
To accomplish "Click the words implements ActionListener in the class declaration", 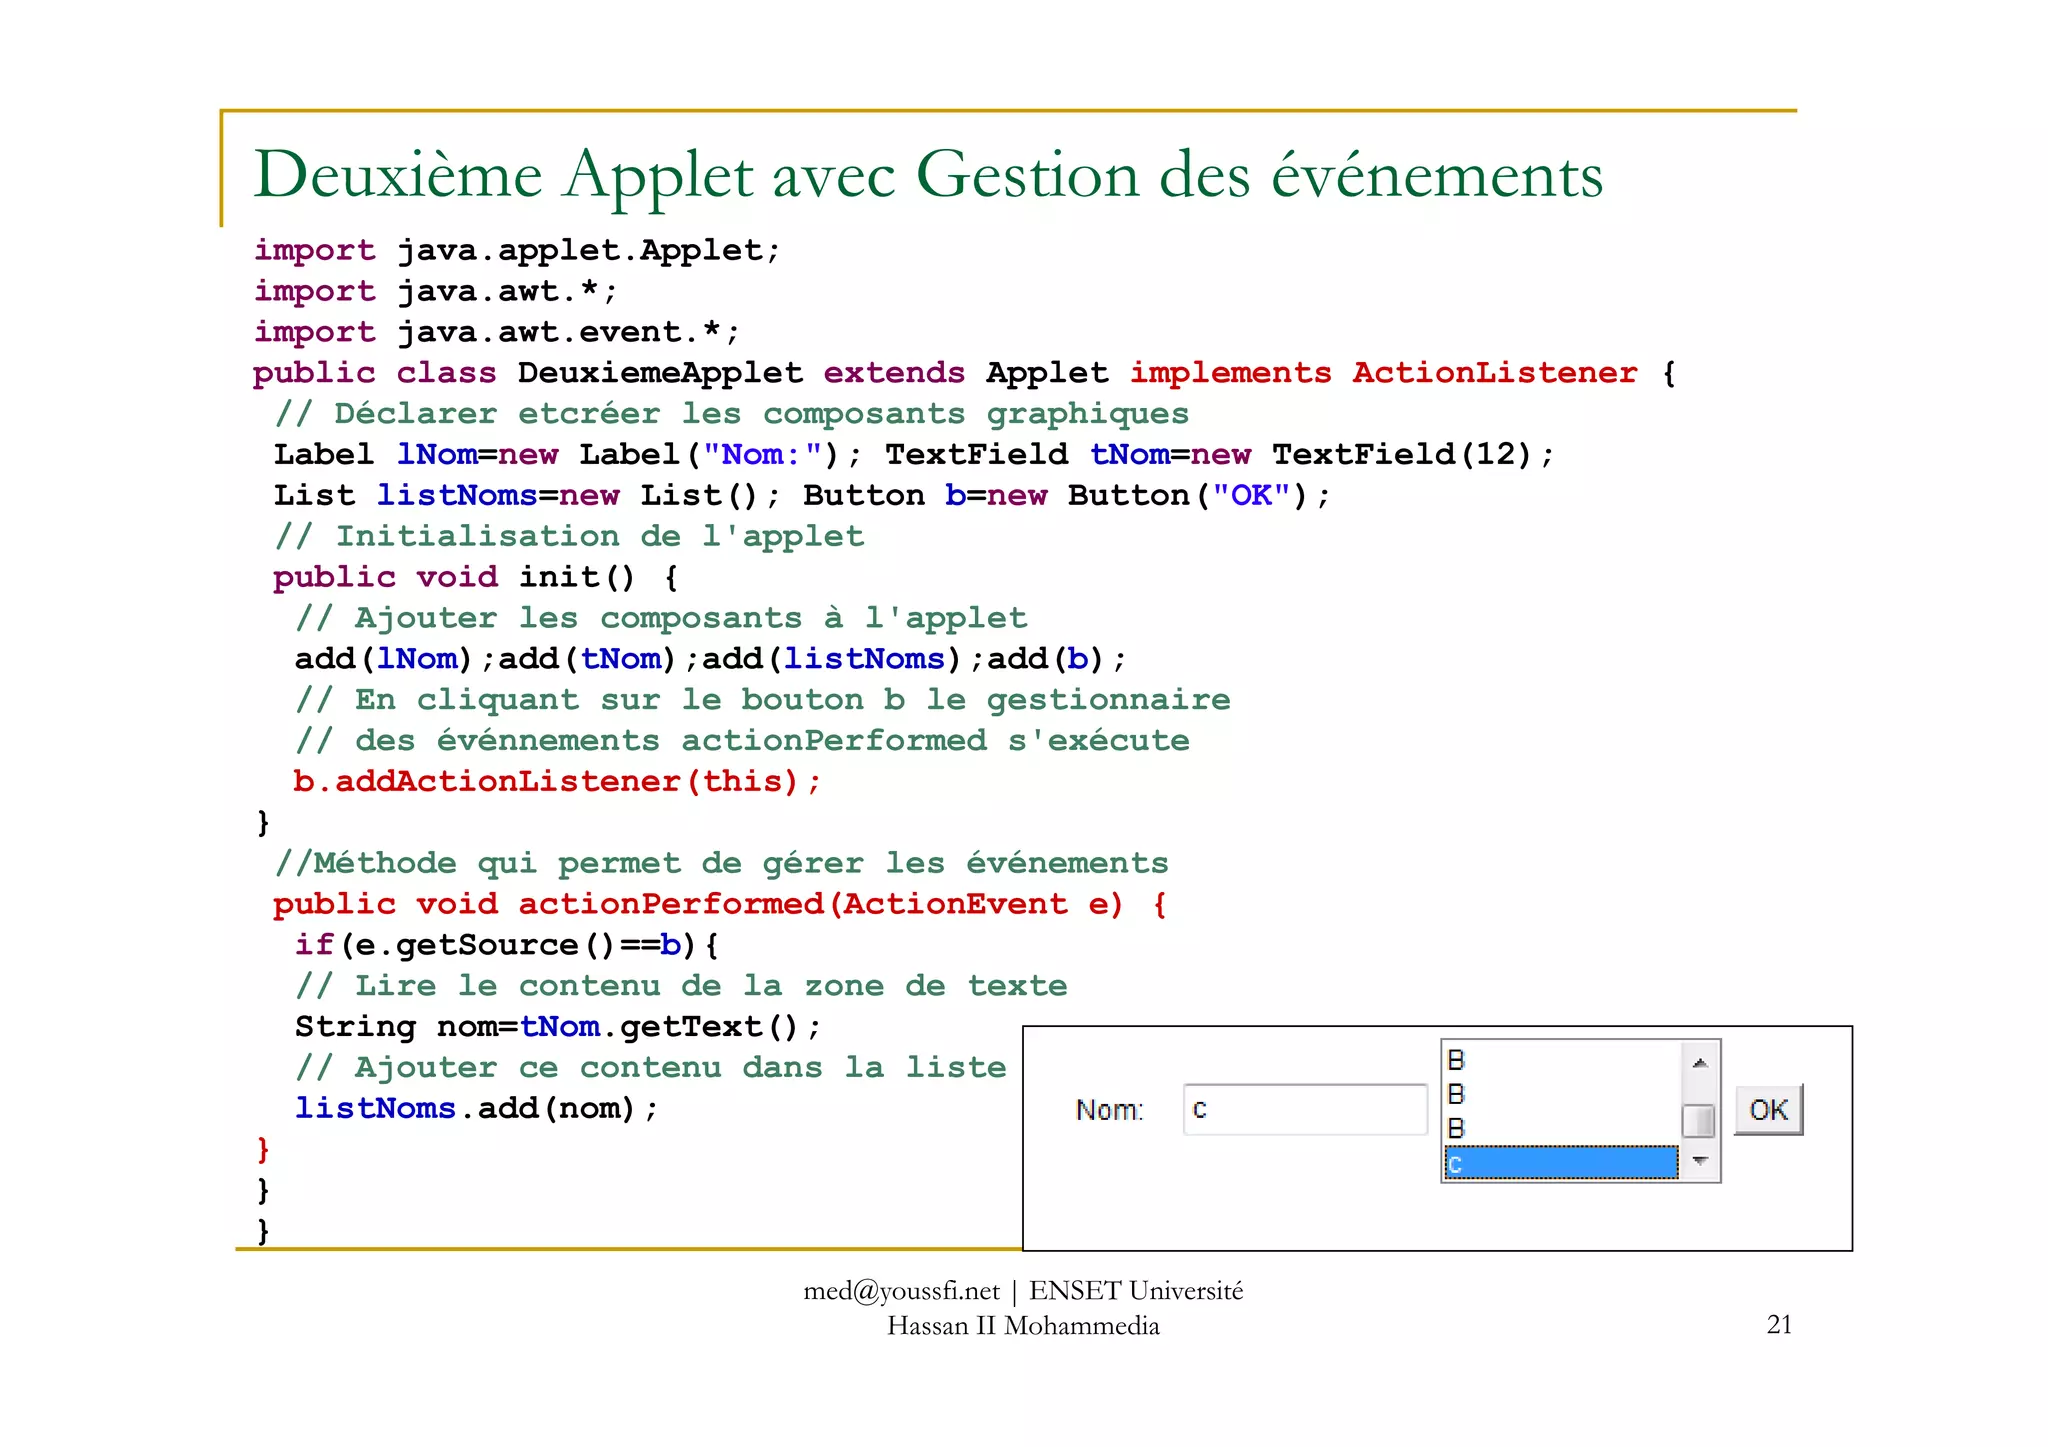I will pyautogui.click(x=1384, y=373).
